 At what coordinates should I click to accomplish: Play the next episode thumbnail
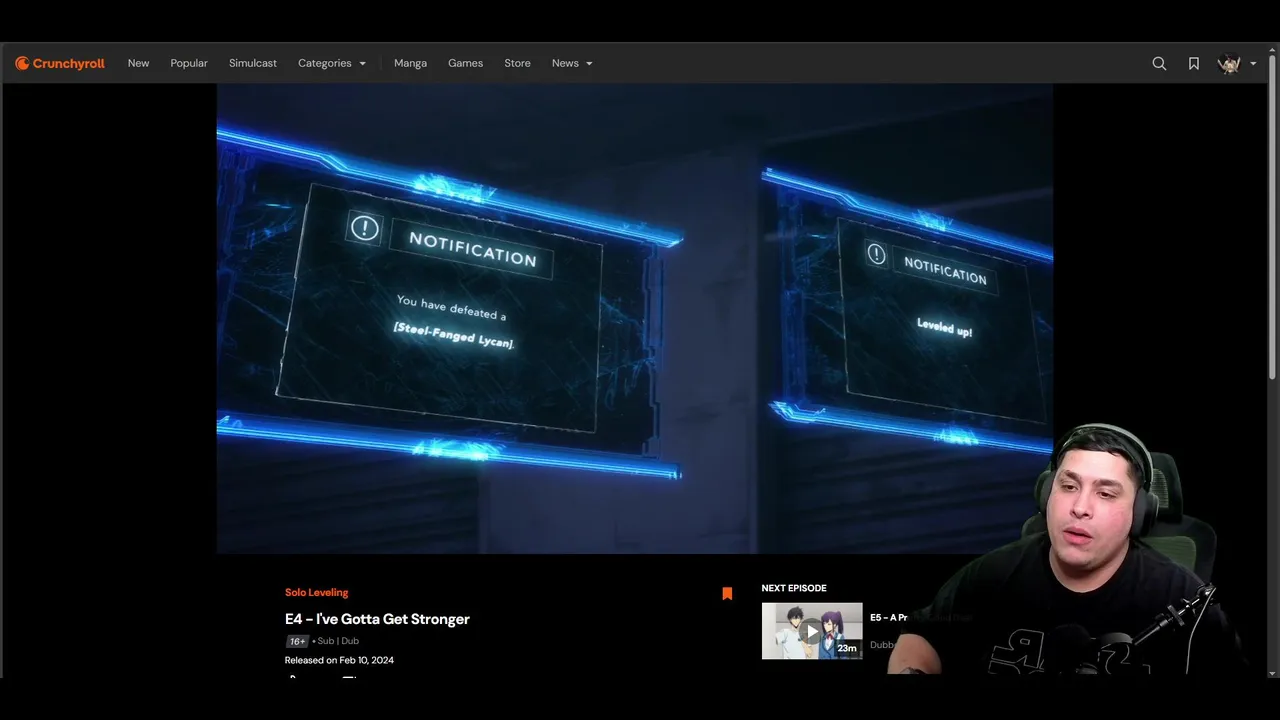(x=812, y=630)
